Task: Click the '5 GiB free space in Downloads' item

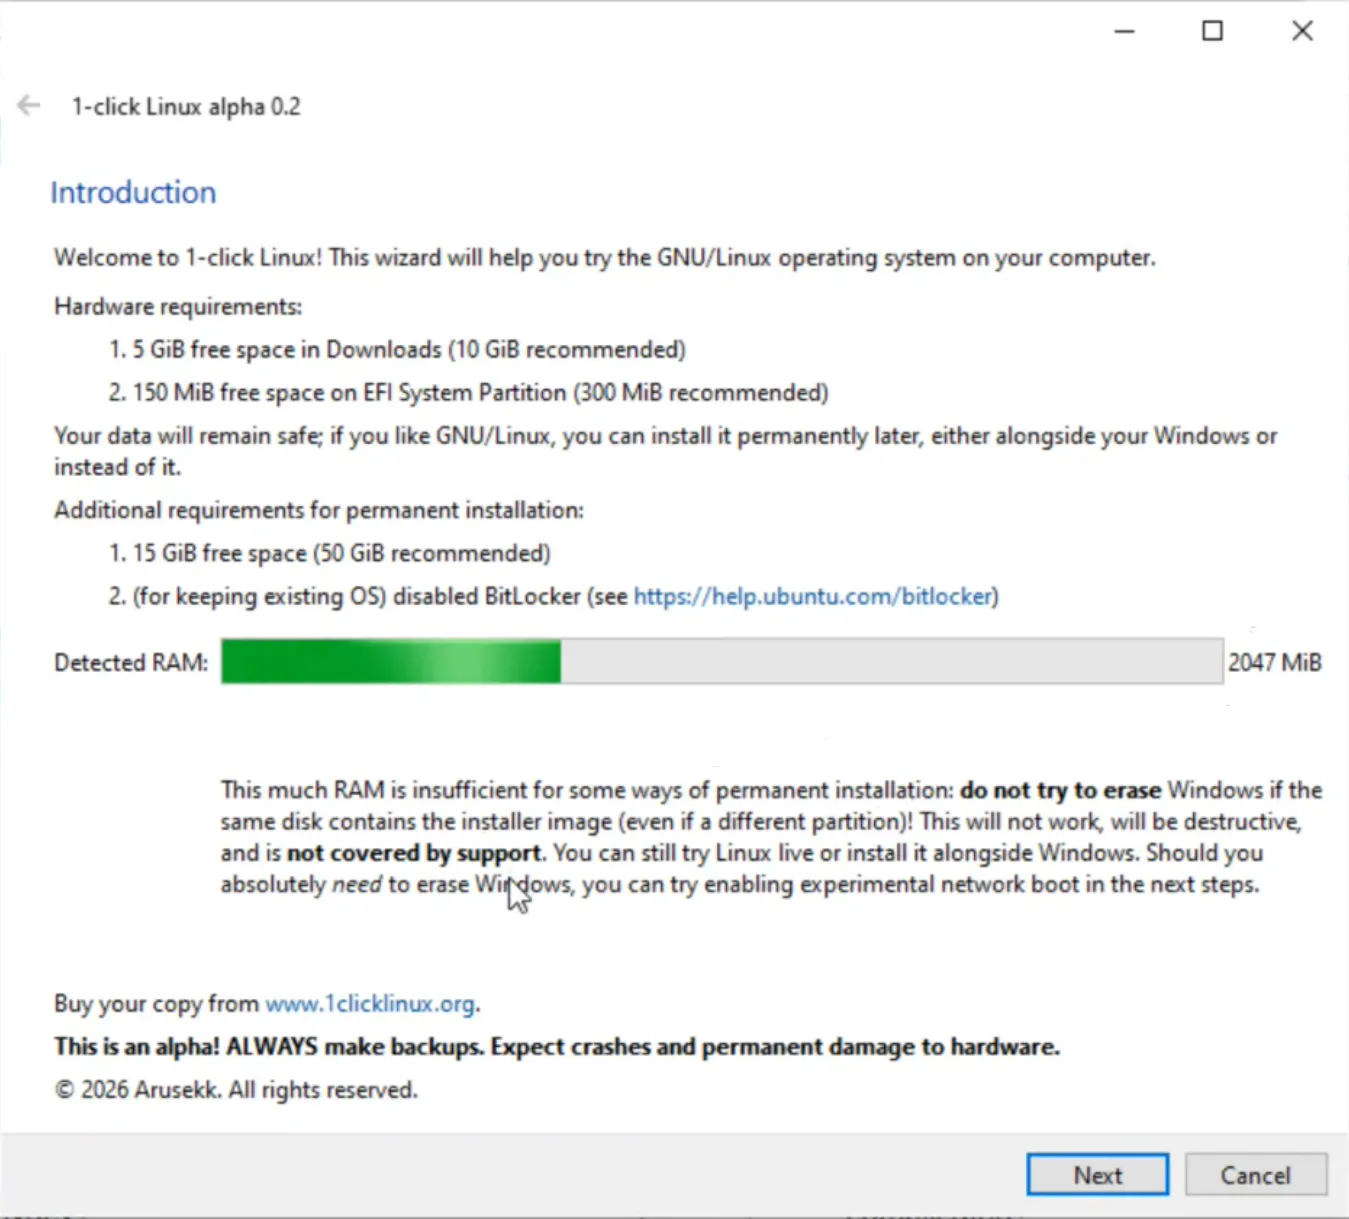Action: (x=397, y=350)
